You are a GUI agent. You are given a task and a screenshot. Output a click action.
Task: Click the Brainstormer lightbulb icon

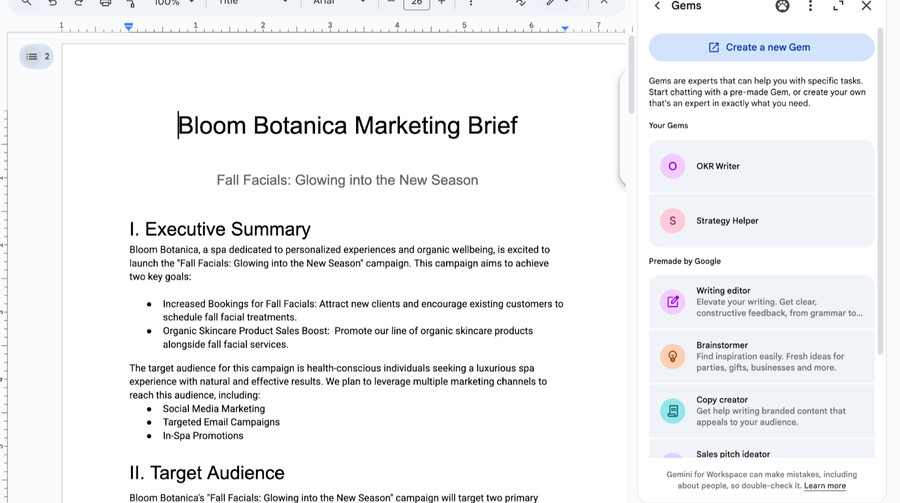coord(673,356)
